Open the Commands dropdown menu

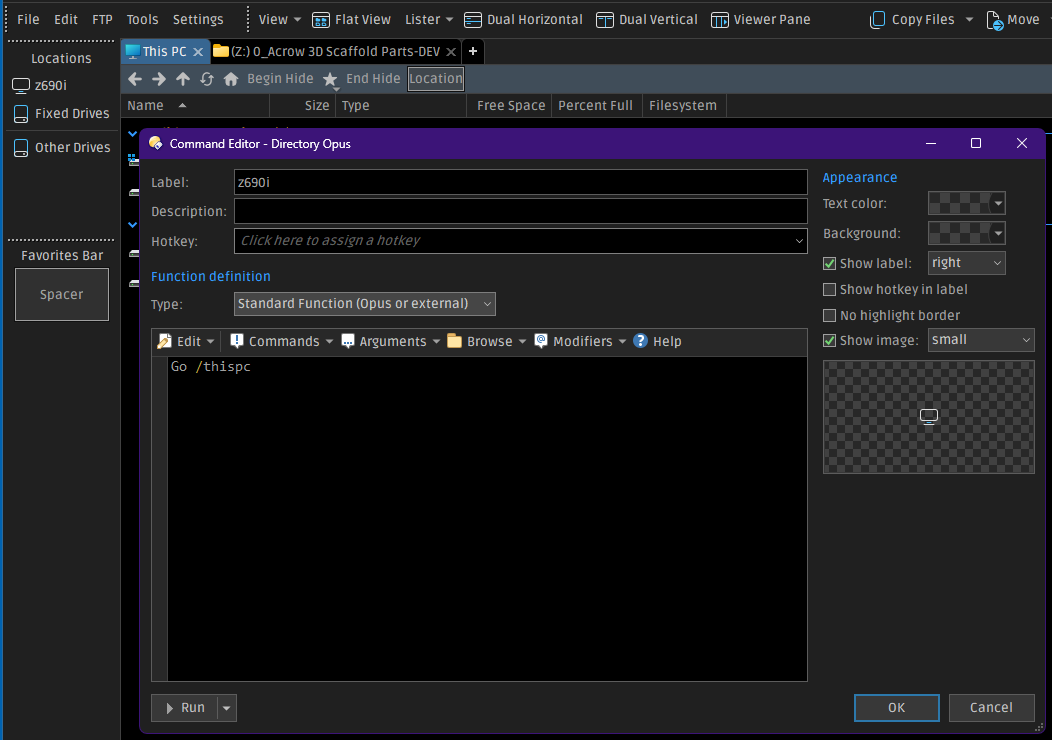(282, 341)
